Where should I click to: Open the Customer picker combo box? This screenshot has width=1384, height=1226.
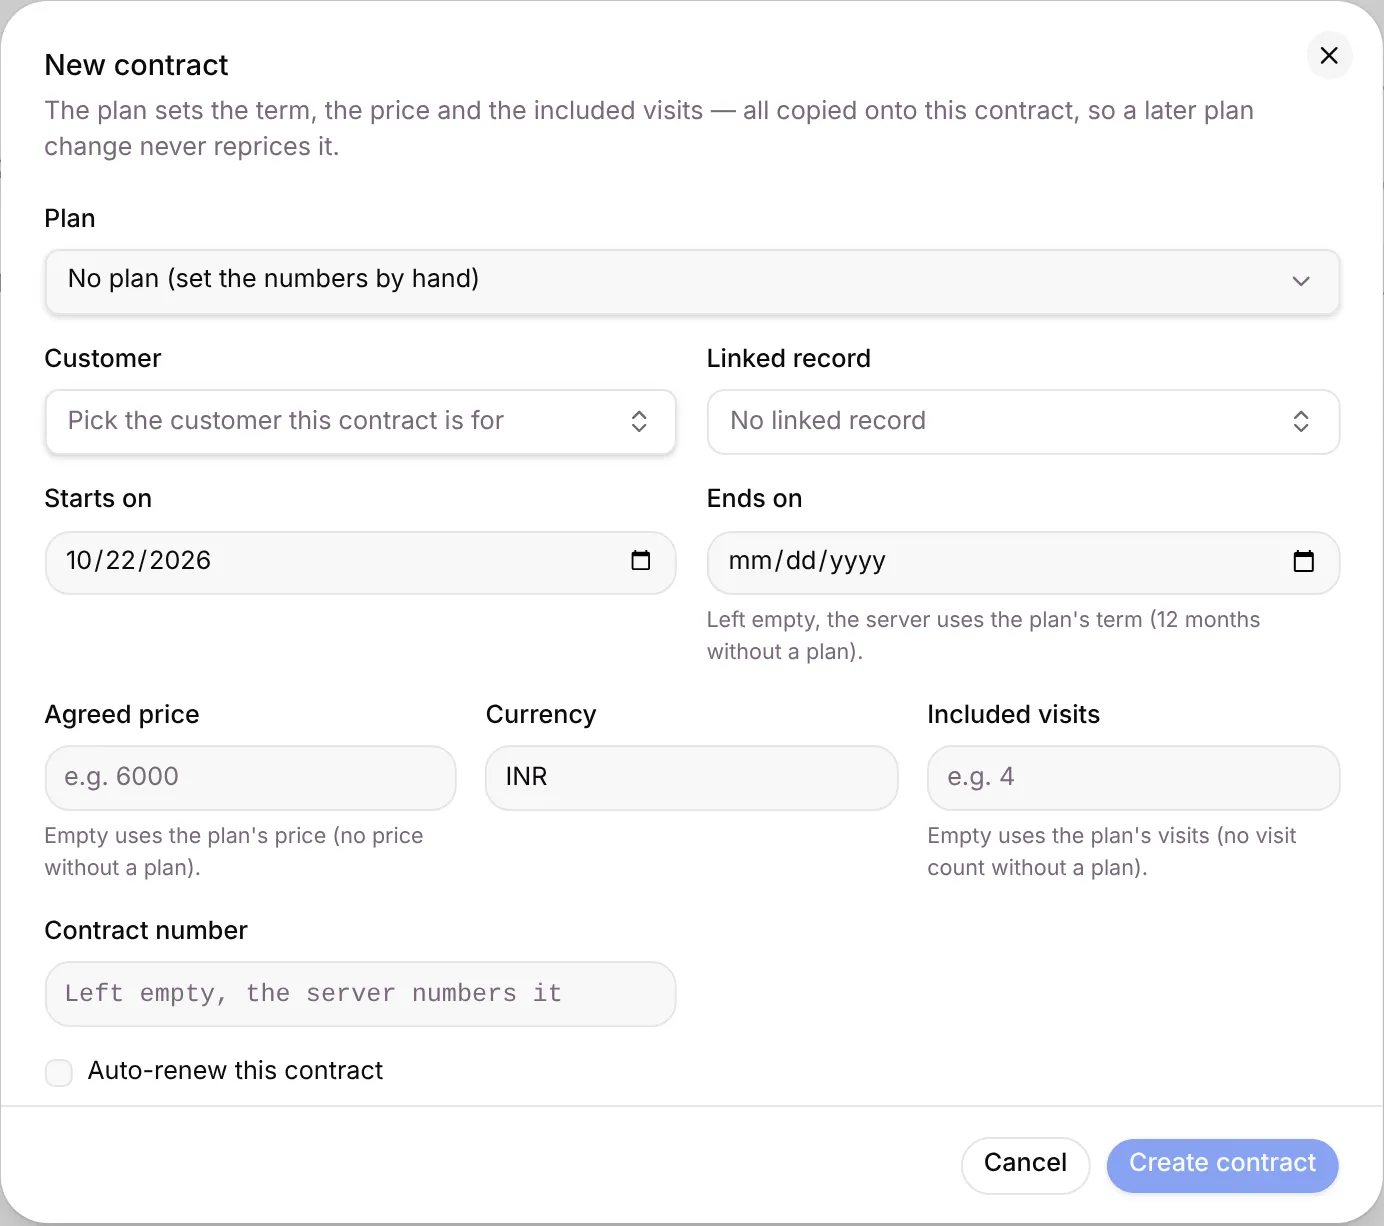point(361,422)
